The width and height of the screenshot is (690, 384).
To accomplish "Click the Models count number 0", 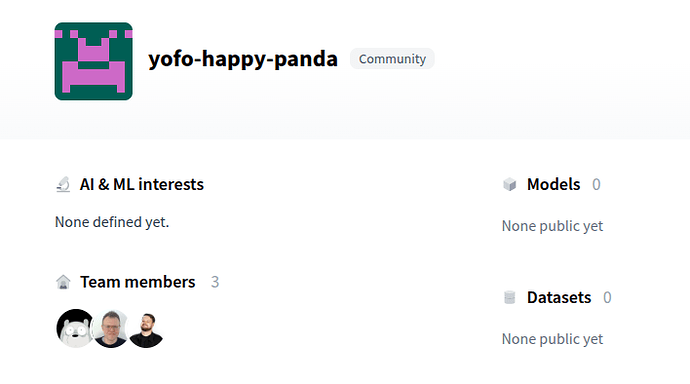I will [x=596, y=184].
